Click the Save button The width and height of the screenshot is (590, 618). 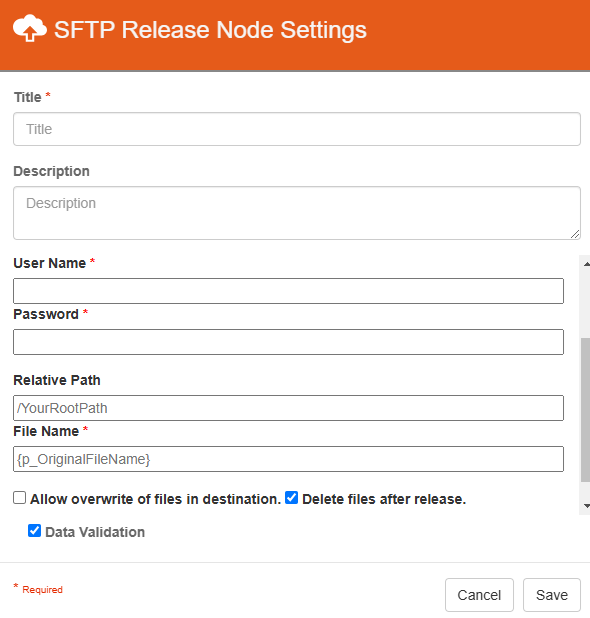click(551, 595)
